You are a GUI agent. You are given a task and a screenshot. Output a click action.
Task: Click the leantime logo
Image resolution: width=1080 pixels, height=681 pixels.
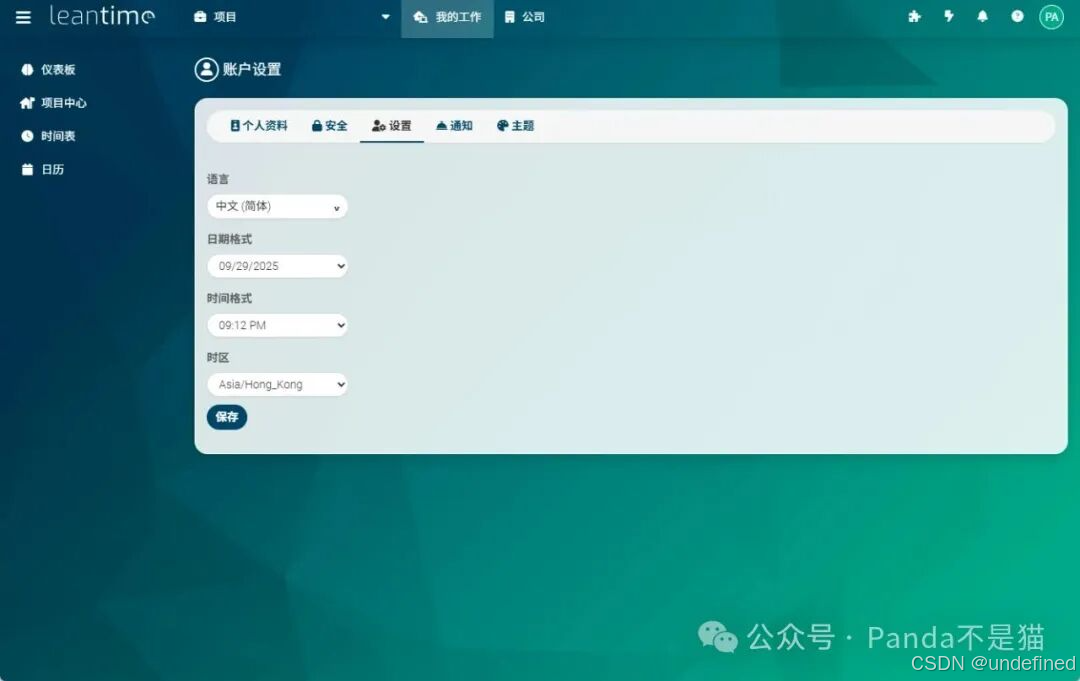102,16
